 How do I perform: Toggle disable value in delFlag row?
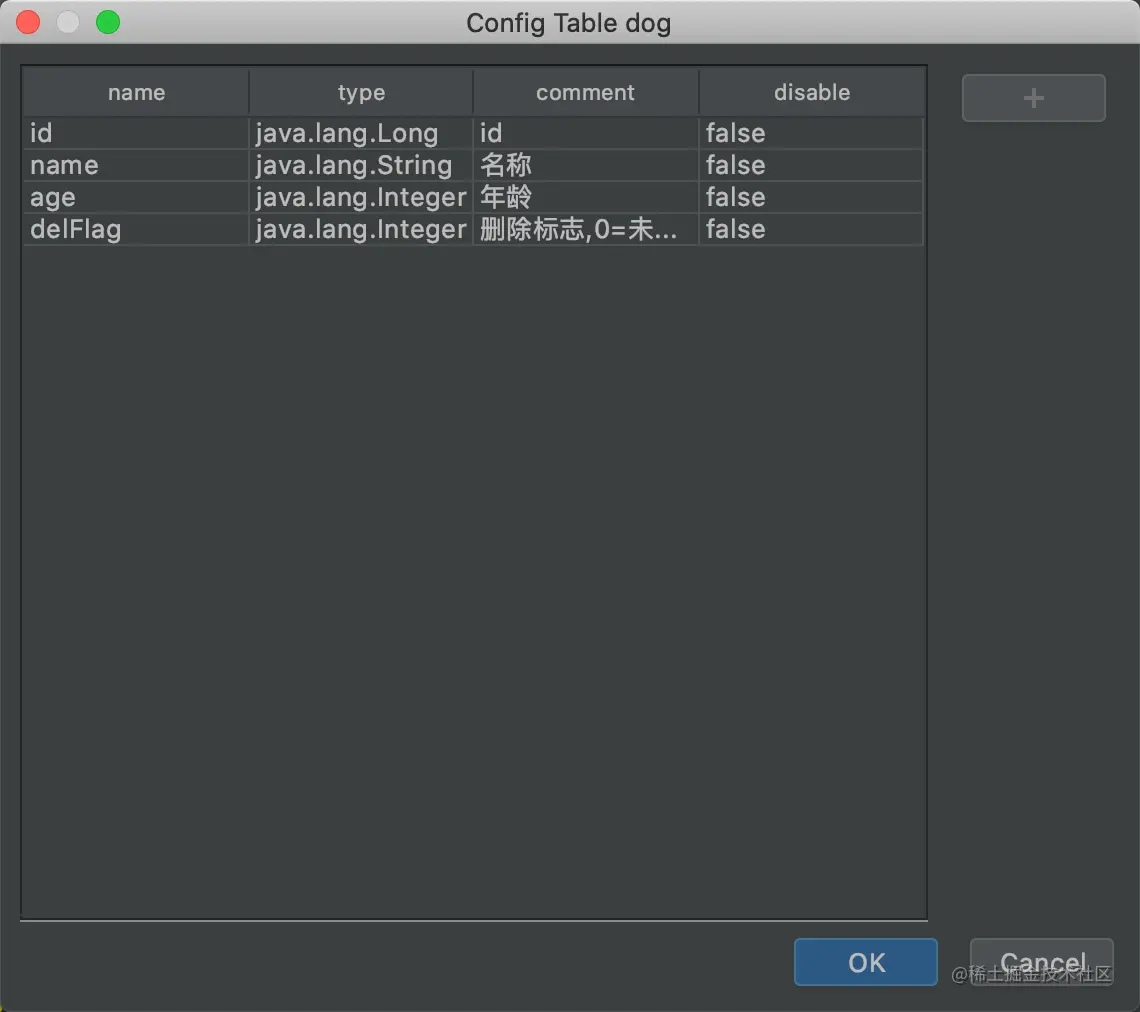(811, 229)
